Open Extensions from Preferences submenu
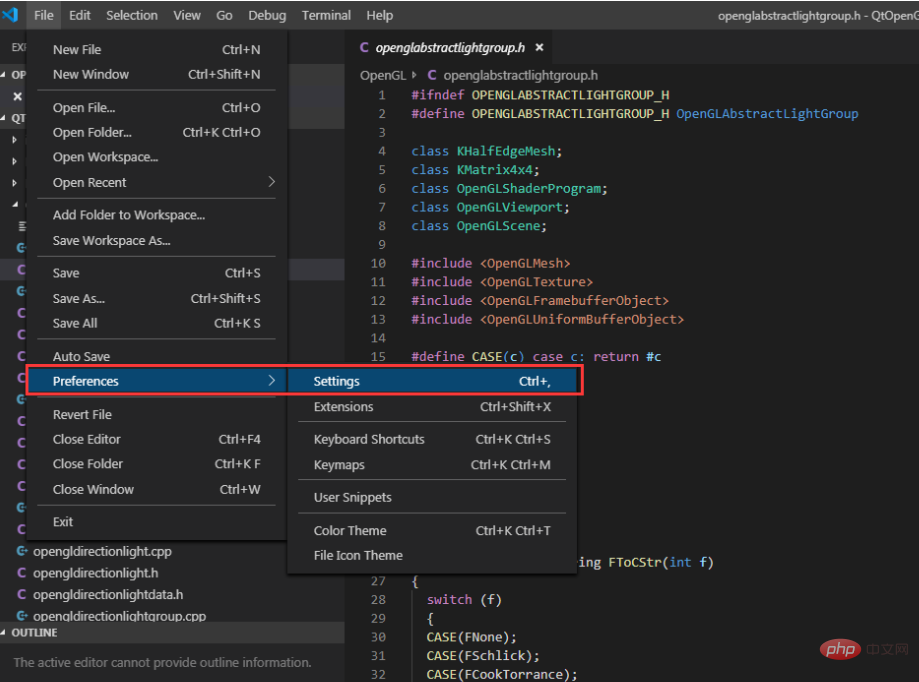Viewport: 919px width, 682px height. coord(432,407)
